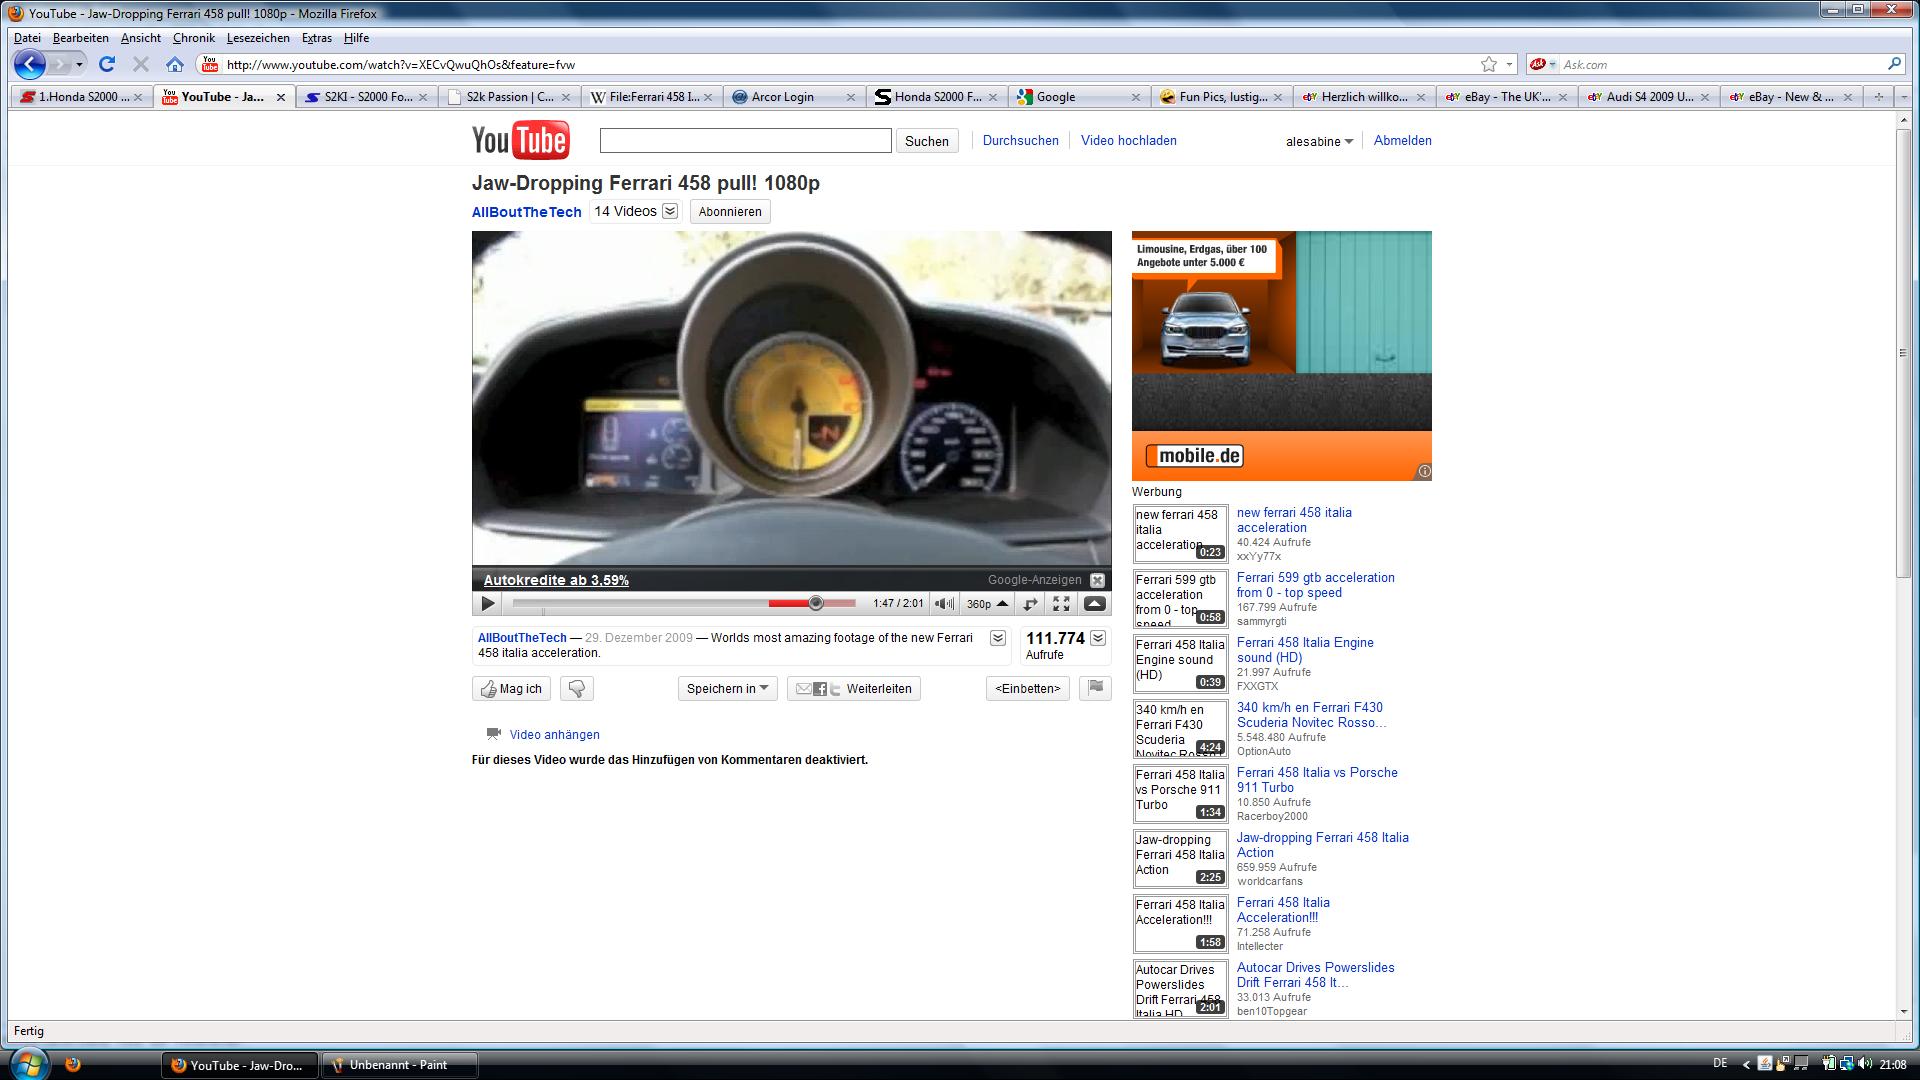Close the Google-Anzeigen ad overlay
Viewport: 1920px width, 1080px height.
(1097, 580)
